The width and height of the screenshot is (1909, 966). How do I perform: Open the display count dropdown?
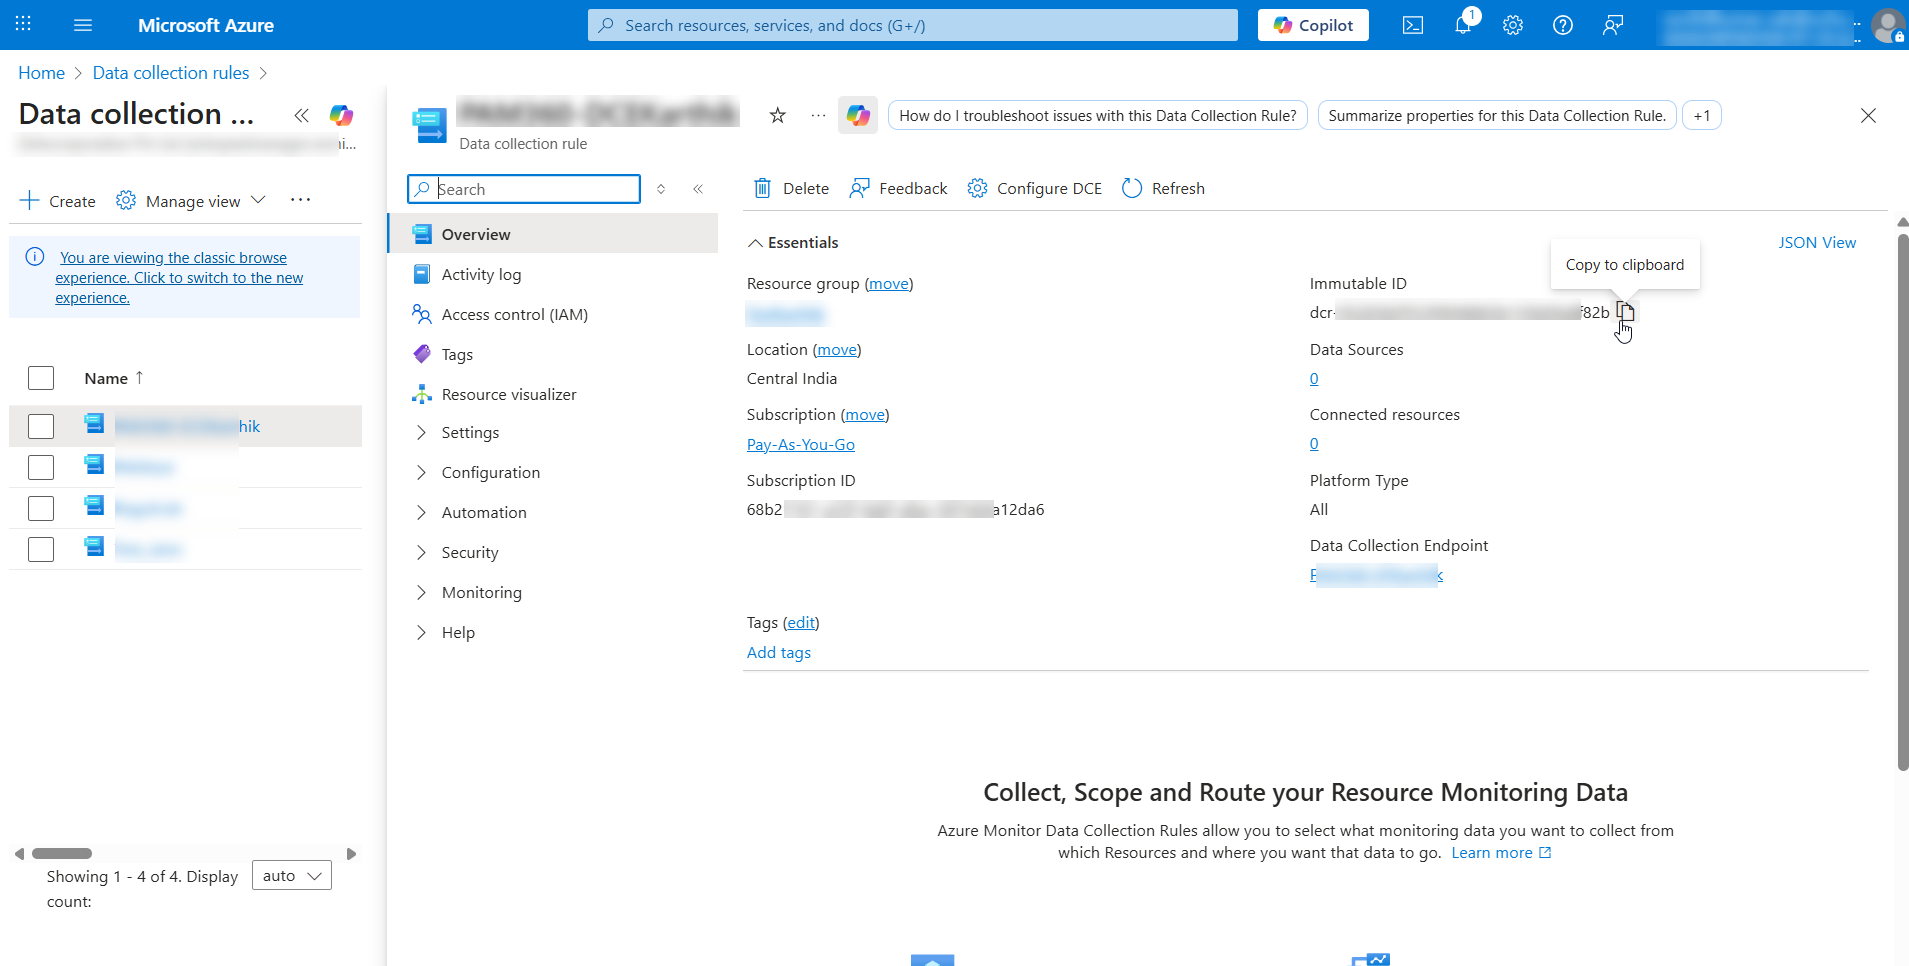point(290,875)
